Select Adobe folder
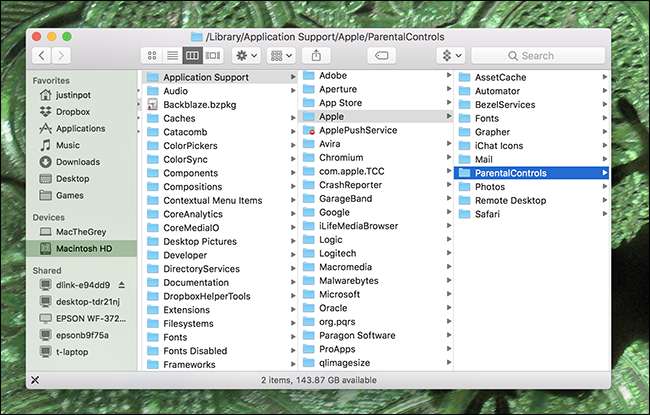Screen dimensions: 650x415 376,75
